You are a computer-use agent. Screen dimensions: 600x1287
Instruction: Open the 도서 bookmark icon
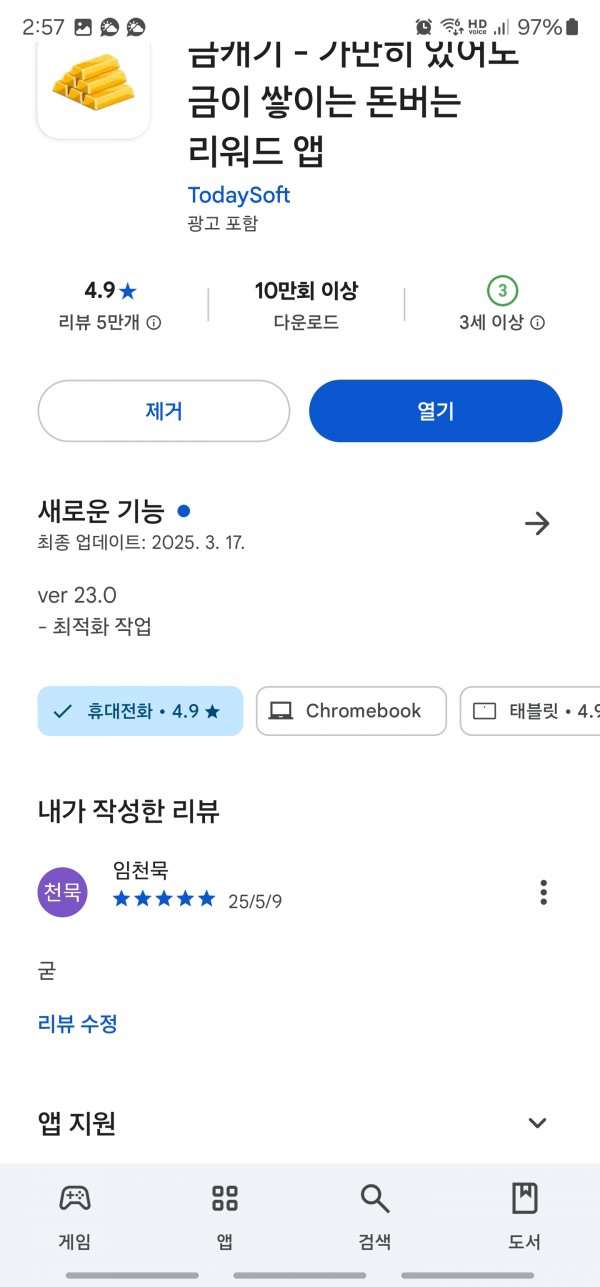pos(524,1197)
